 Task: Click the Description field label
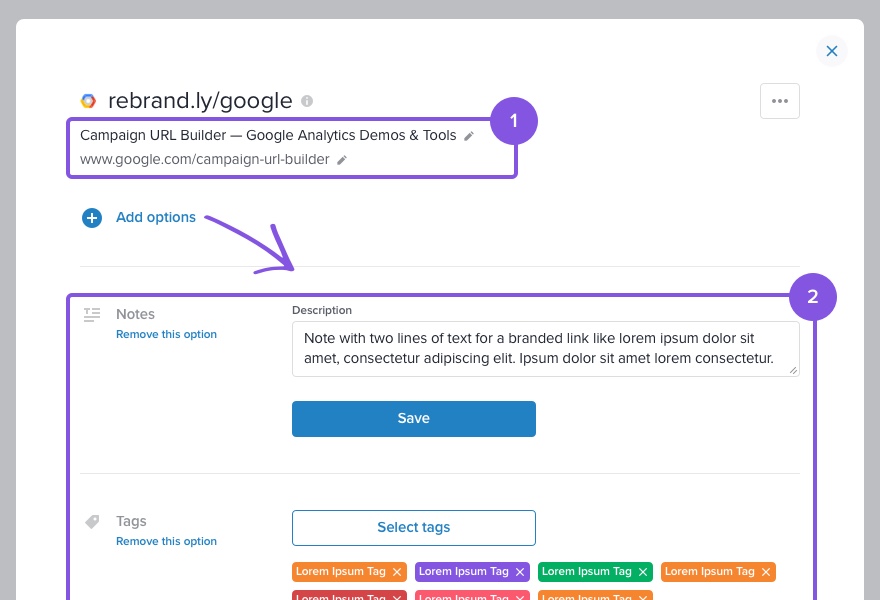coord(322,310)
